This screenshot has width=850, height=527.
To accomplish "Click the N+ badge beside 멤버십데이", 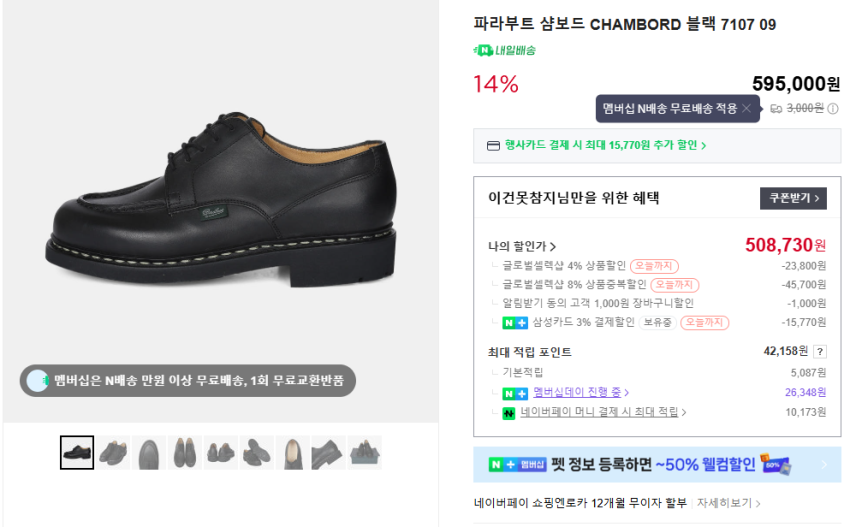I will [514, 392].
